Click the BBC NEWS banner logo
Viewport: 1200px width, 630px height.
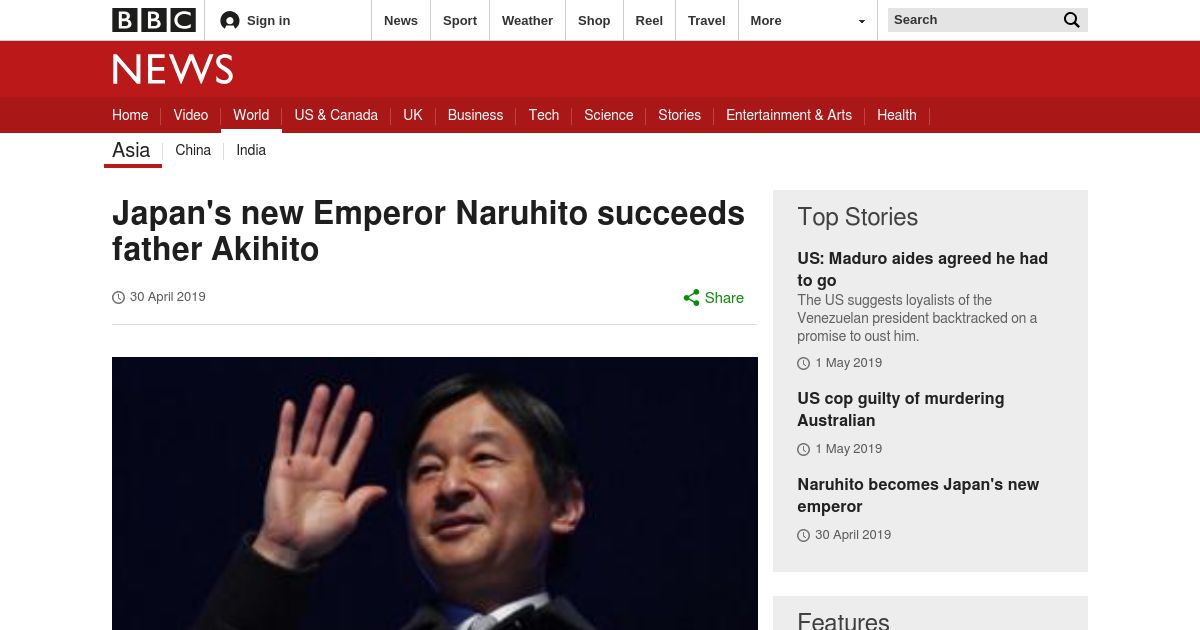tap(172, 69)
